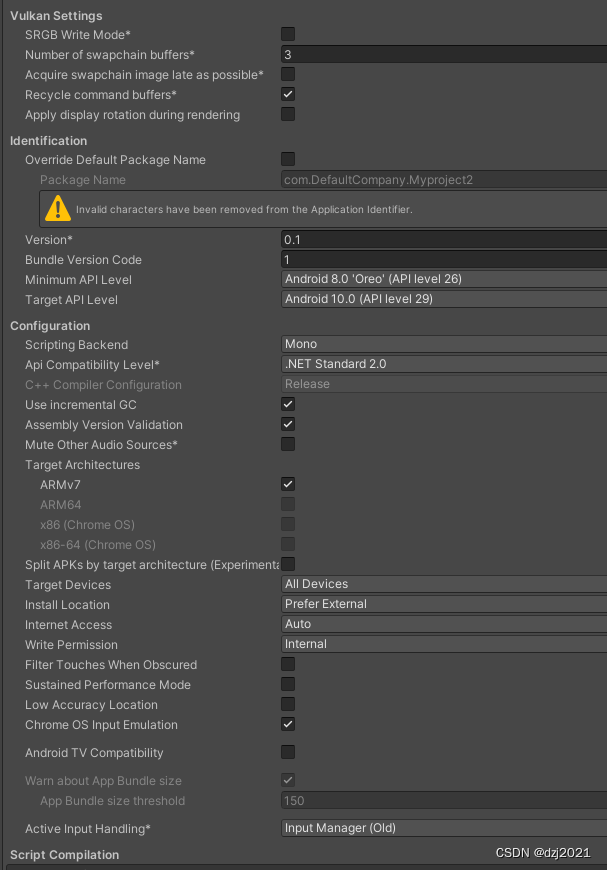Uncheck the ARMv7 target architecture
The image size is (607, 870).
tap(288, 484)
